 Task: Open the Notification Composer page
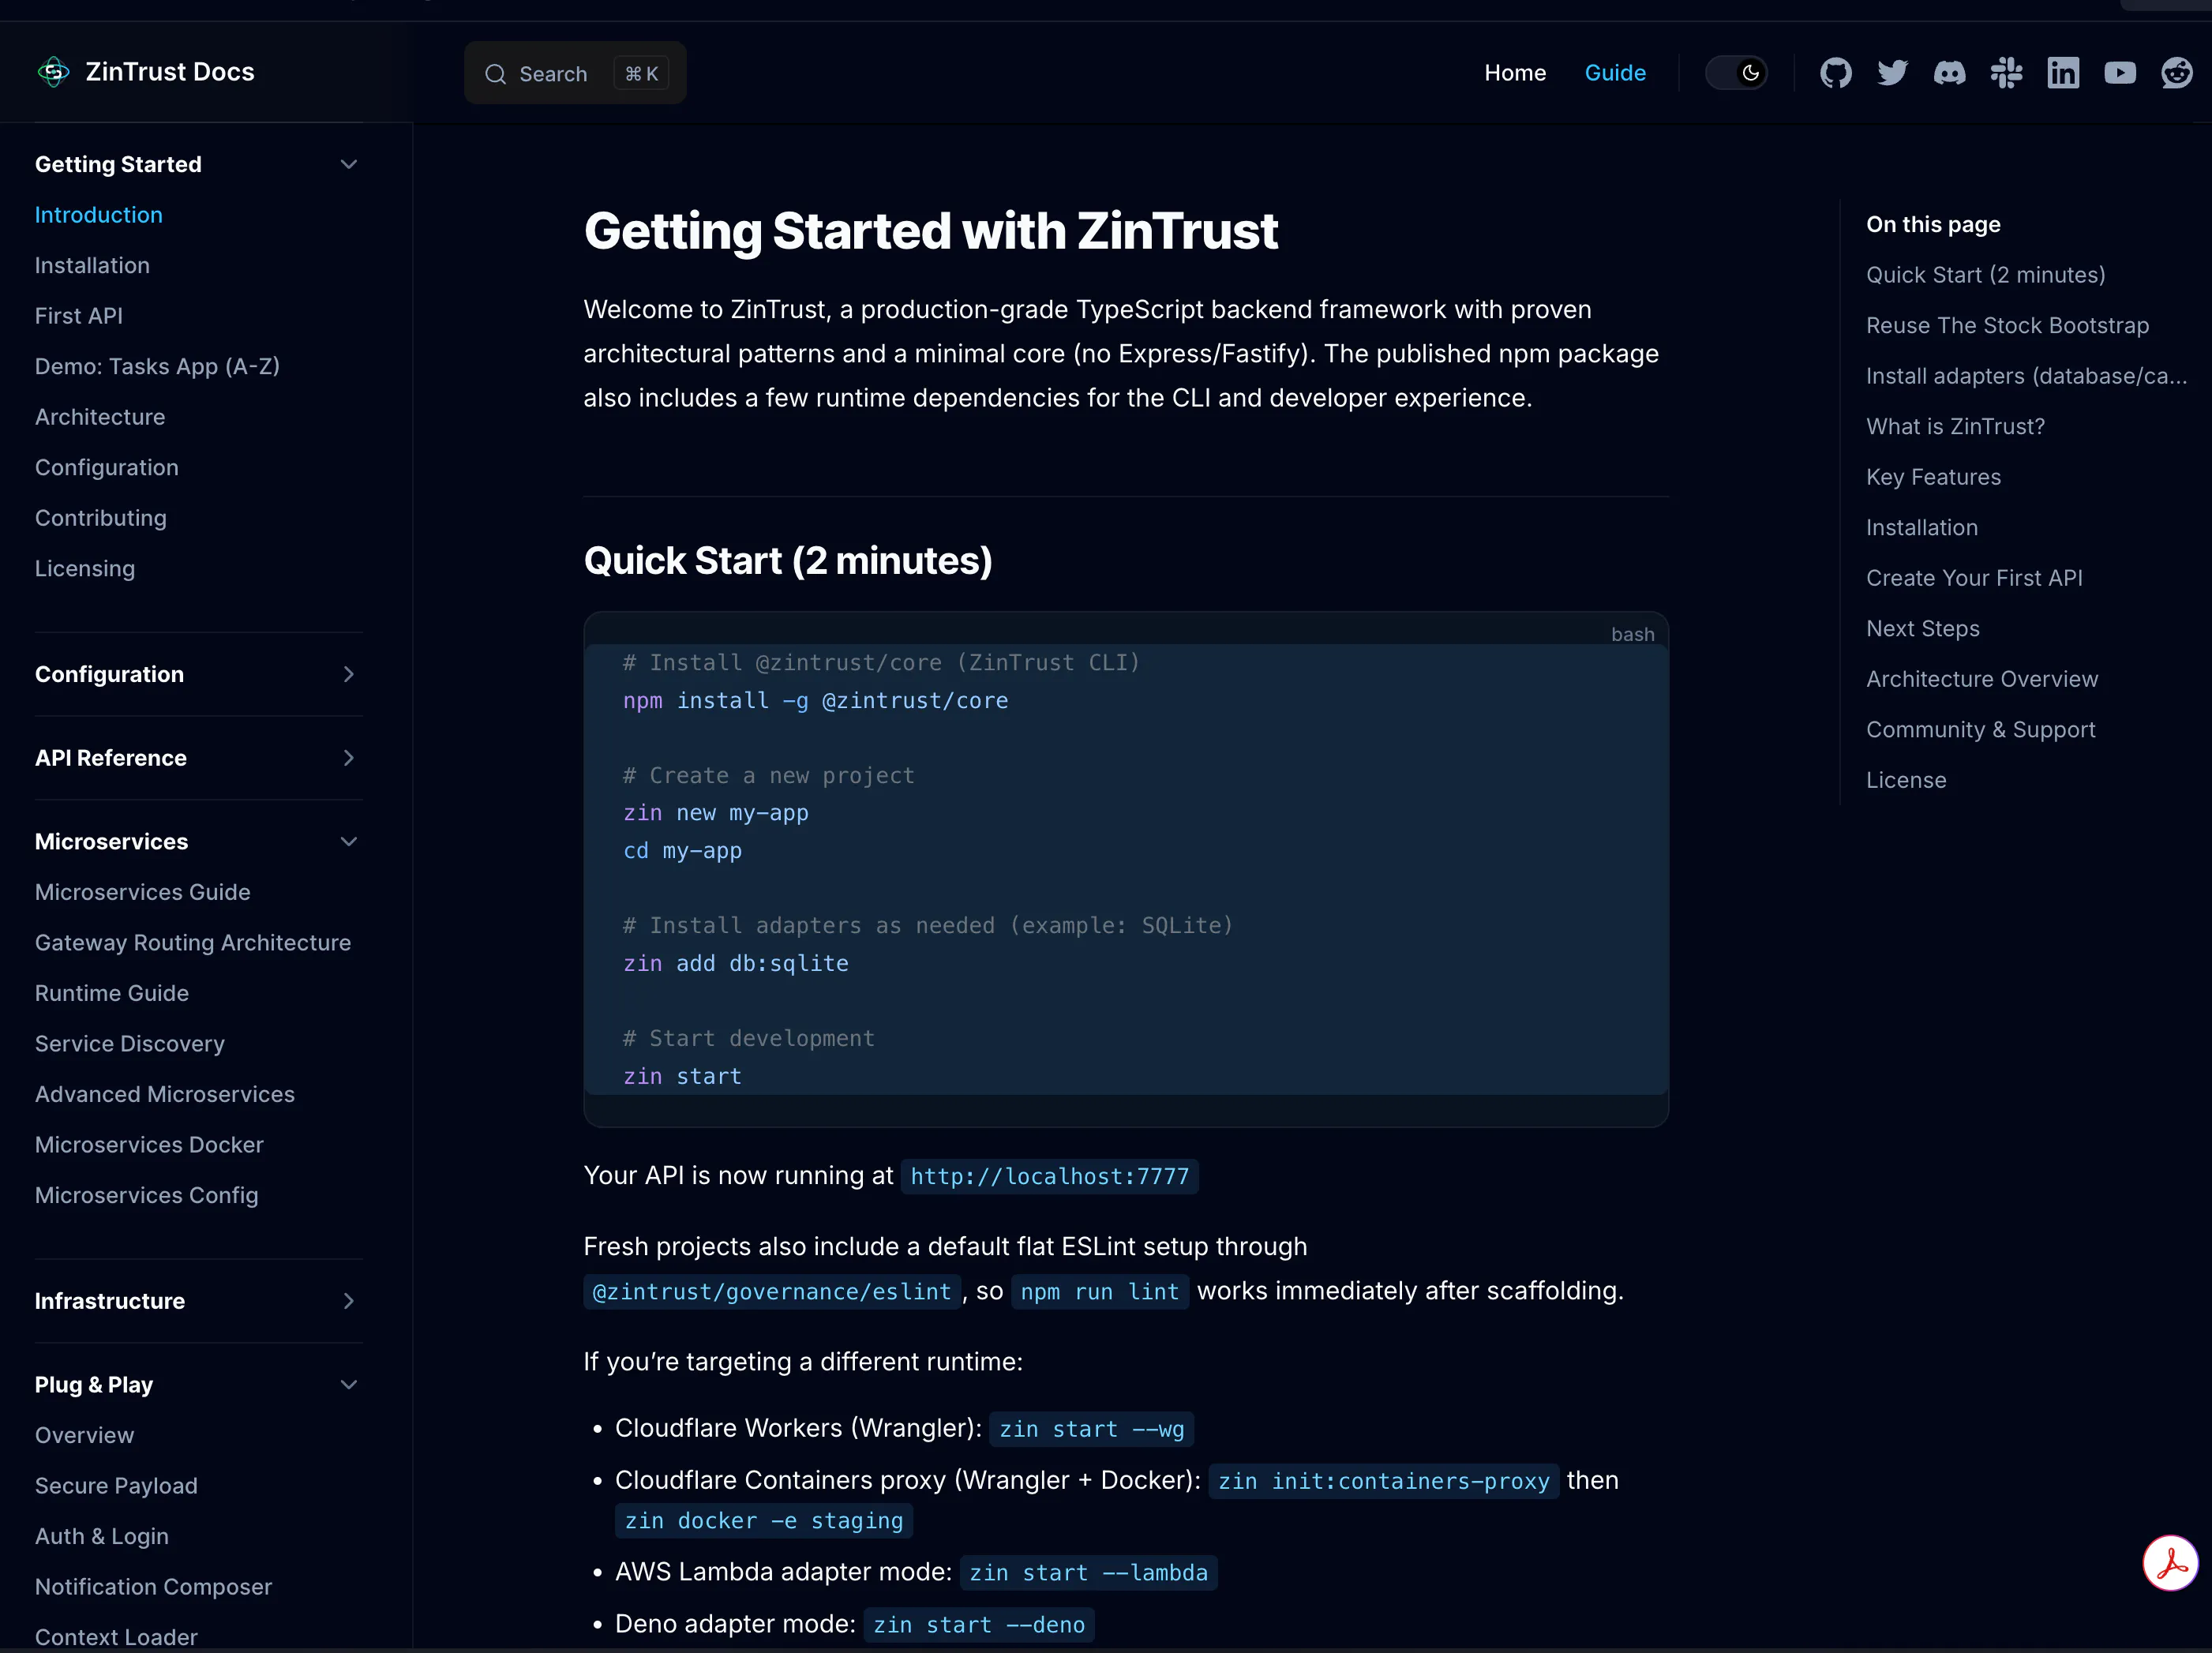click(153, 1587)
